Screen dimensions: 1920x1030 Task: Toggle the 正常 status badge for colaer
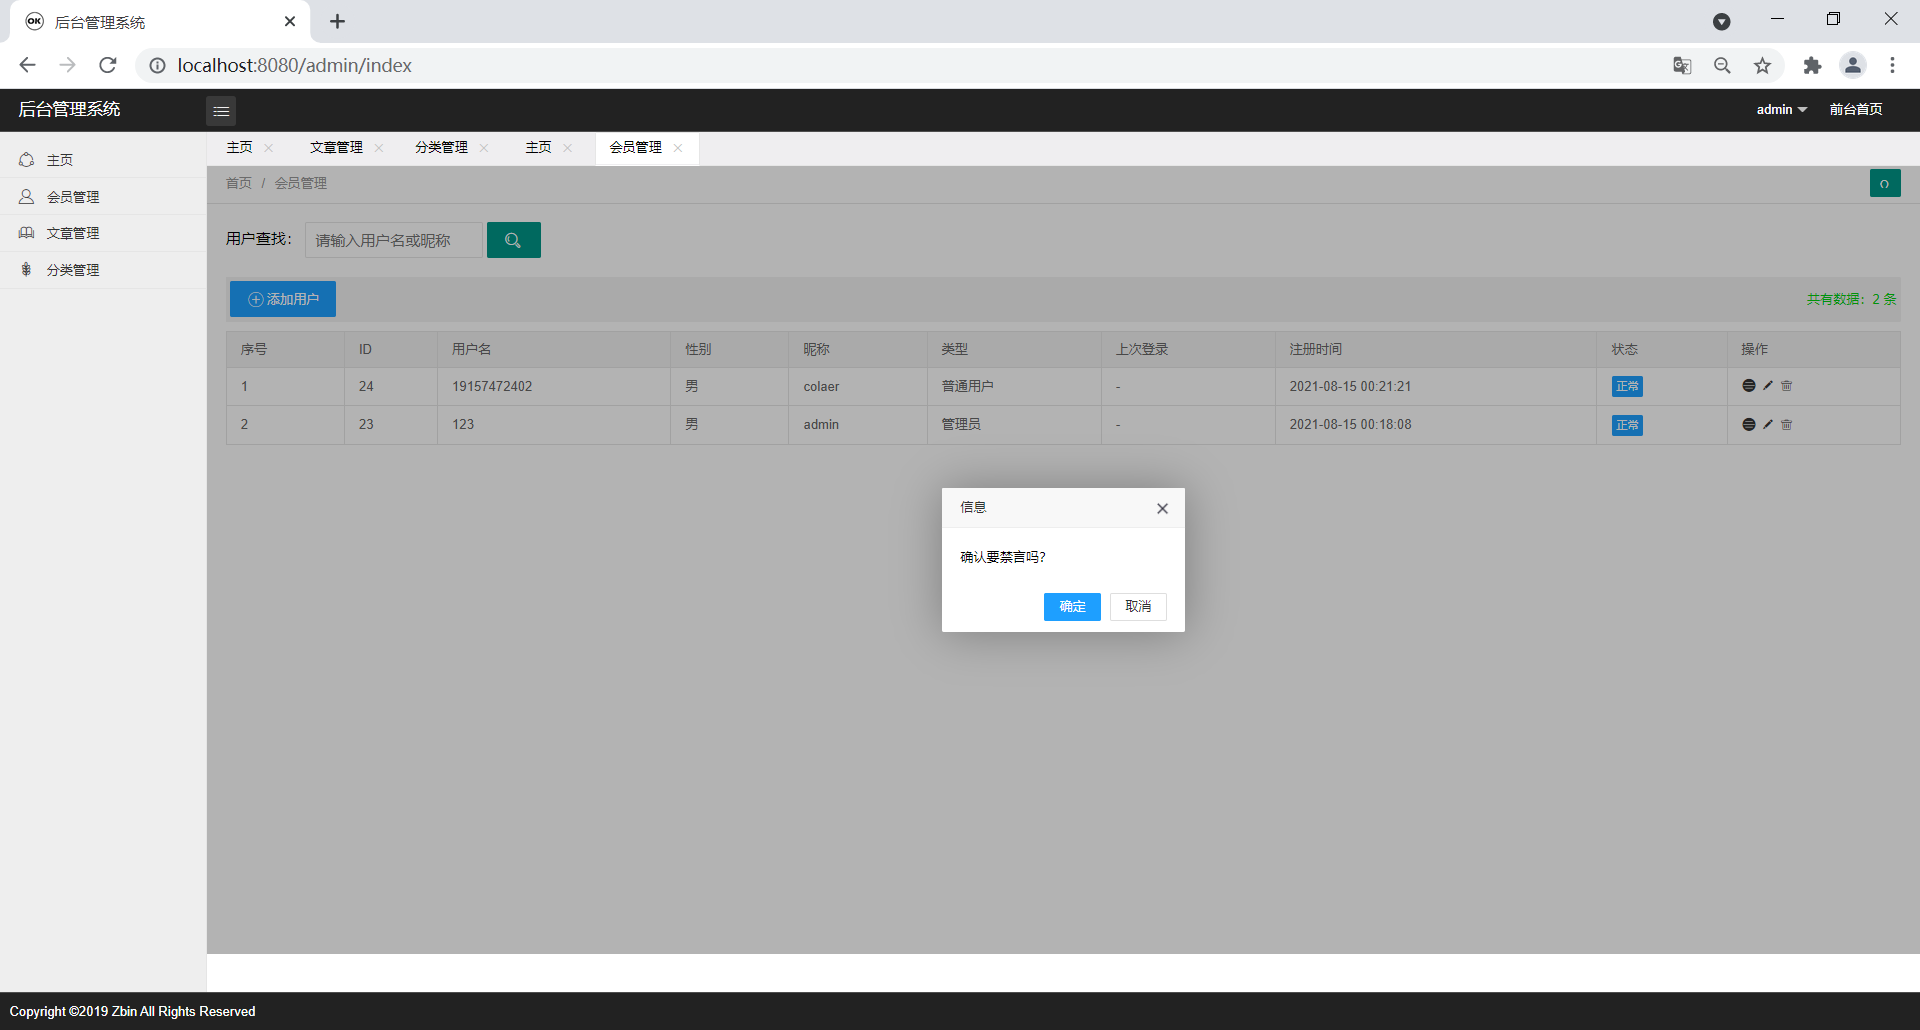coord(1627,387)
